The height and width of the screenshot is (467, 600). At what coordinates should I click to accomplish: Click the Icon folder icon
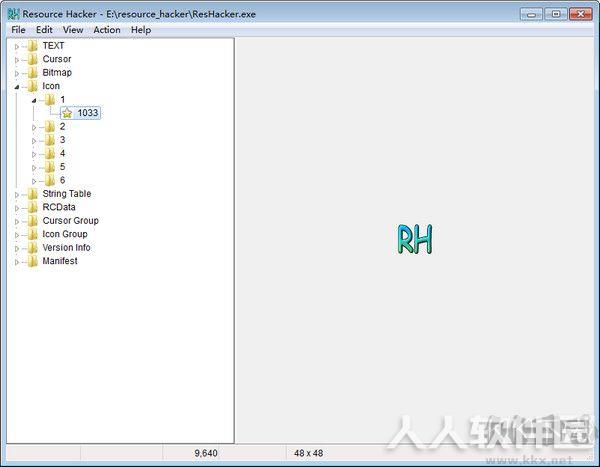(33, 86)
